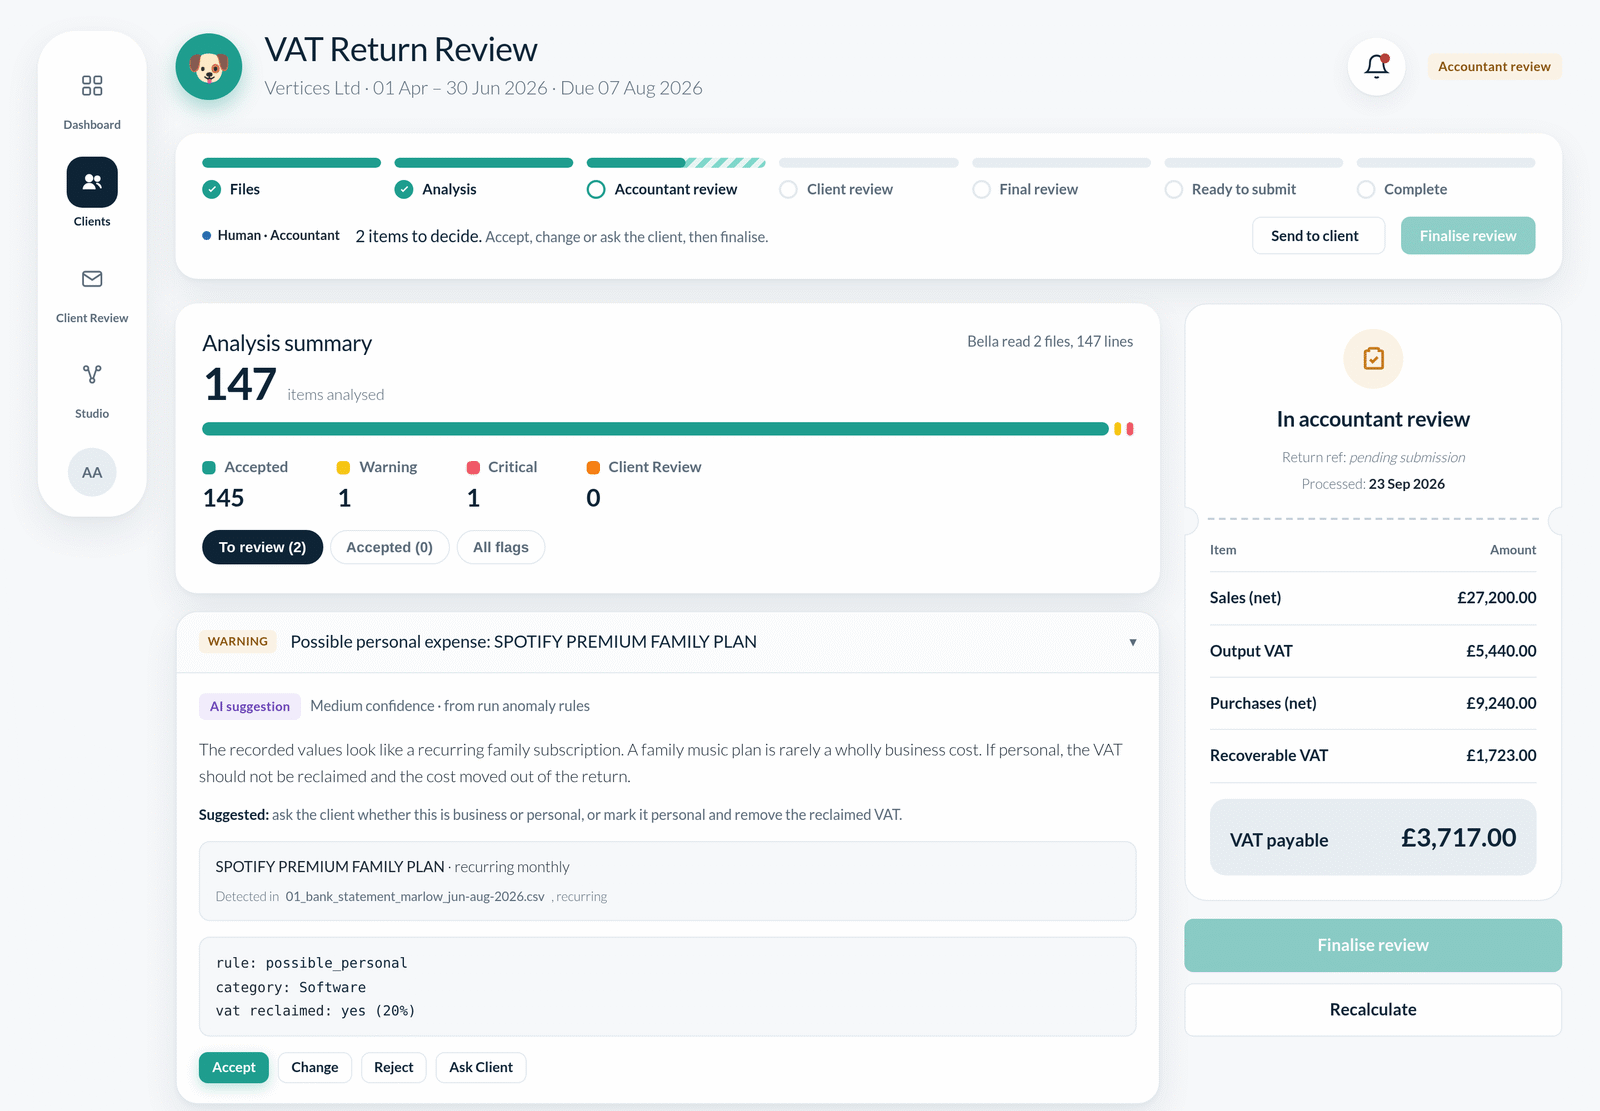The width and height of the screenshot is (1600, 1111).
Task: Click the VAT payable £3,717.00 amount
Action: 1459,838
